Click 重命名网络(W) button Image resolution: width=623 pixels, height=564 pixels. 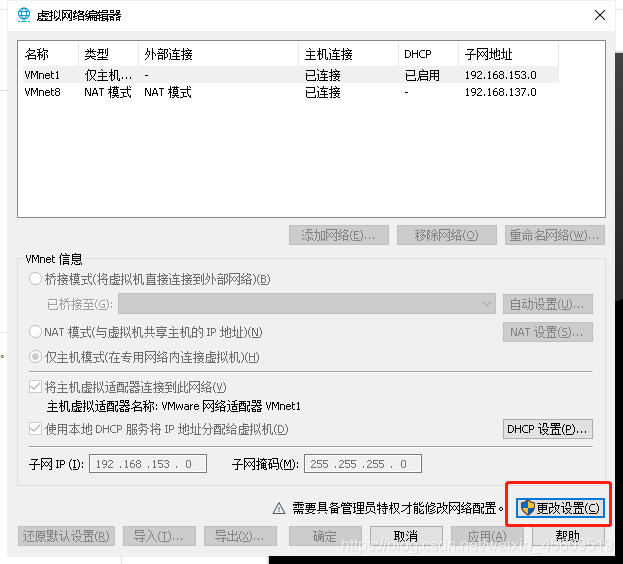[x=555, y=235]
